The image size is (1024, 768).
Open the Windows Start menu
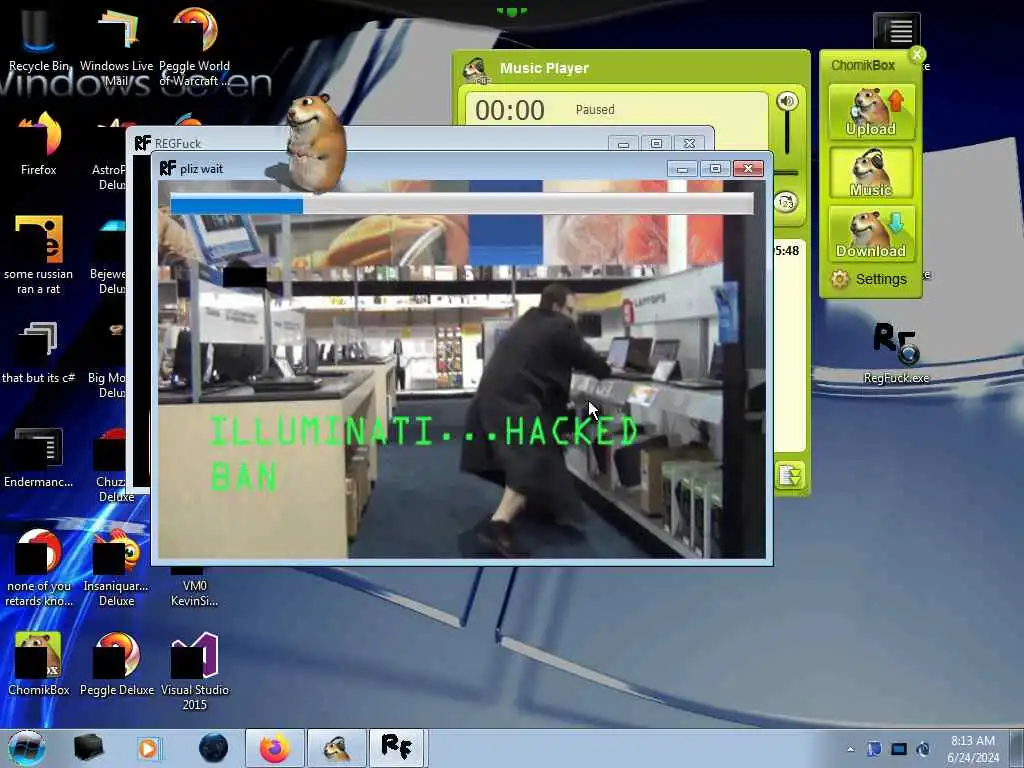[x=26, y=748]
